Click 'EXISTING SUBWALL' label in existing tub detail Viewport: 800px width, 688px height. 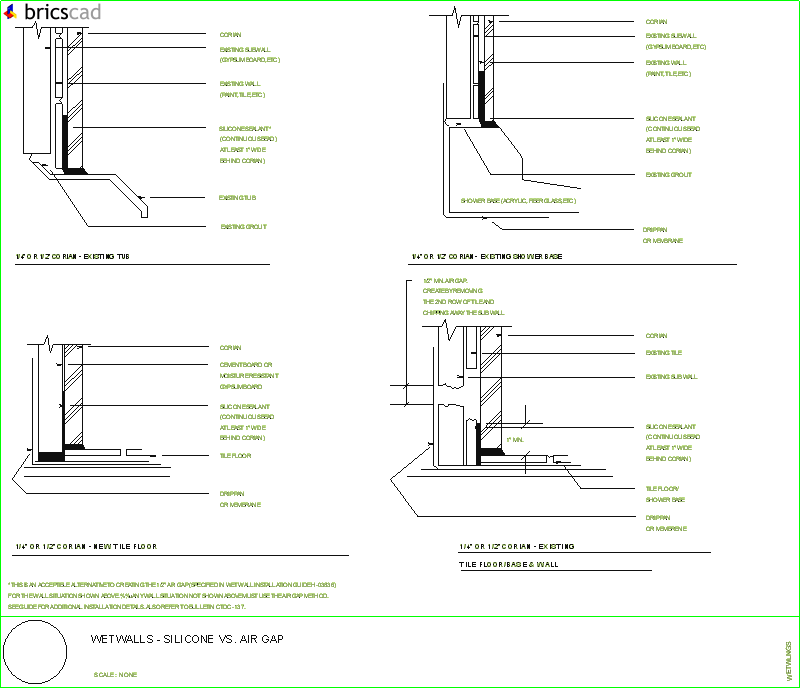pyautogui.click(x=245, y=50)
